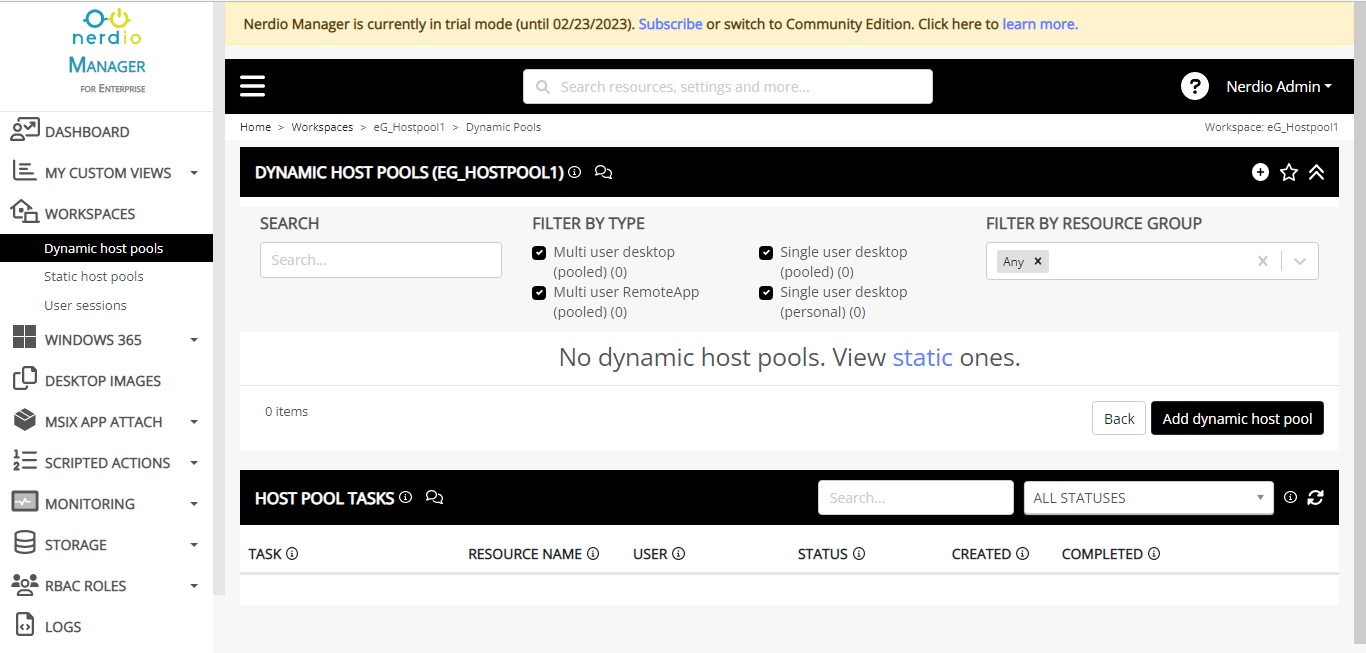This screenshot has height=653, width=1366.
Task: Click Add dynamic host pool button
Action: [x=1237, y=418]
